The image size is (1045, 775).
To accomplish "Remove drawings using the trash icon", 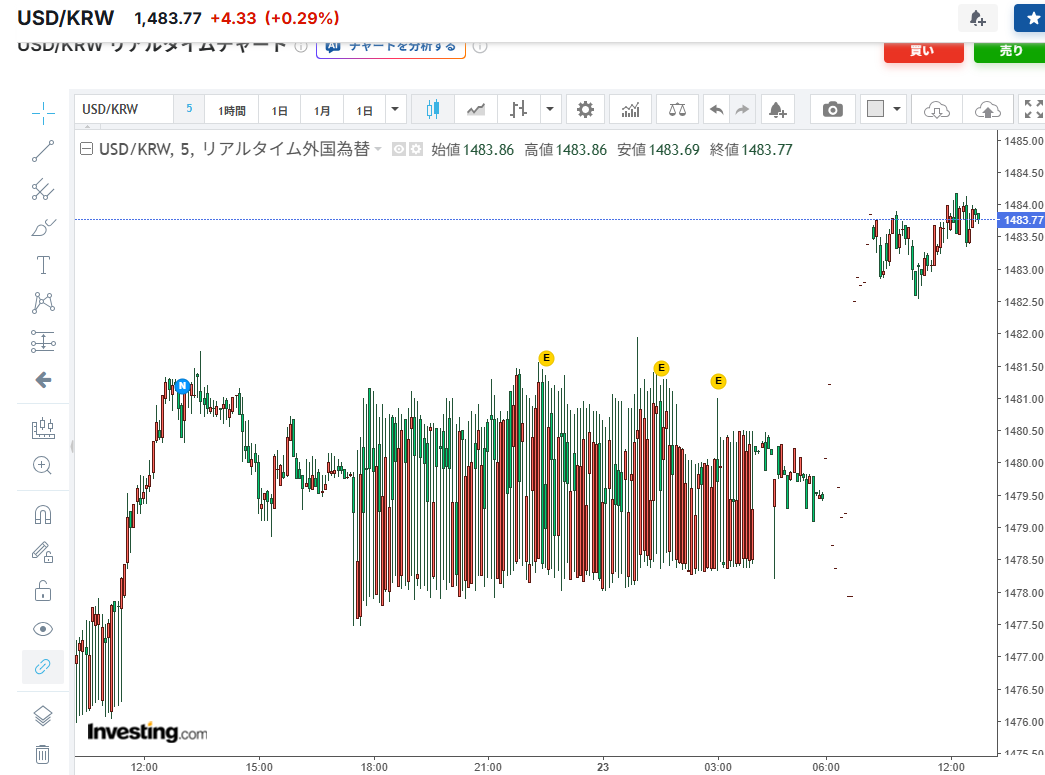I will 42,753.
